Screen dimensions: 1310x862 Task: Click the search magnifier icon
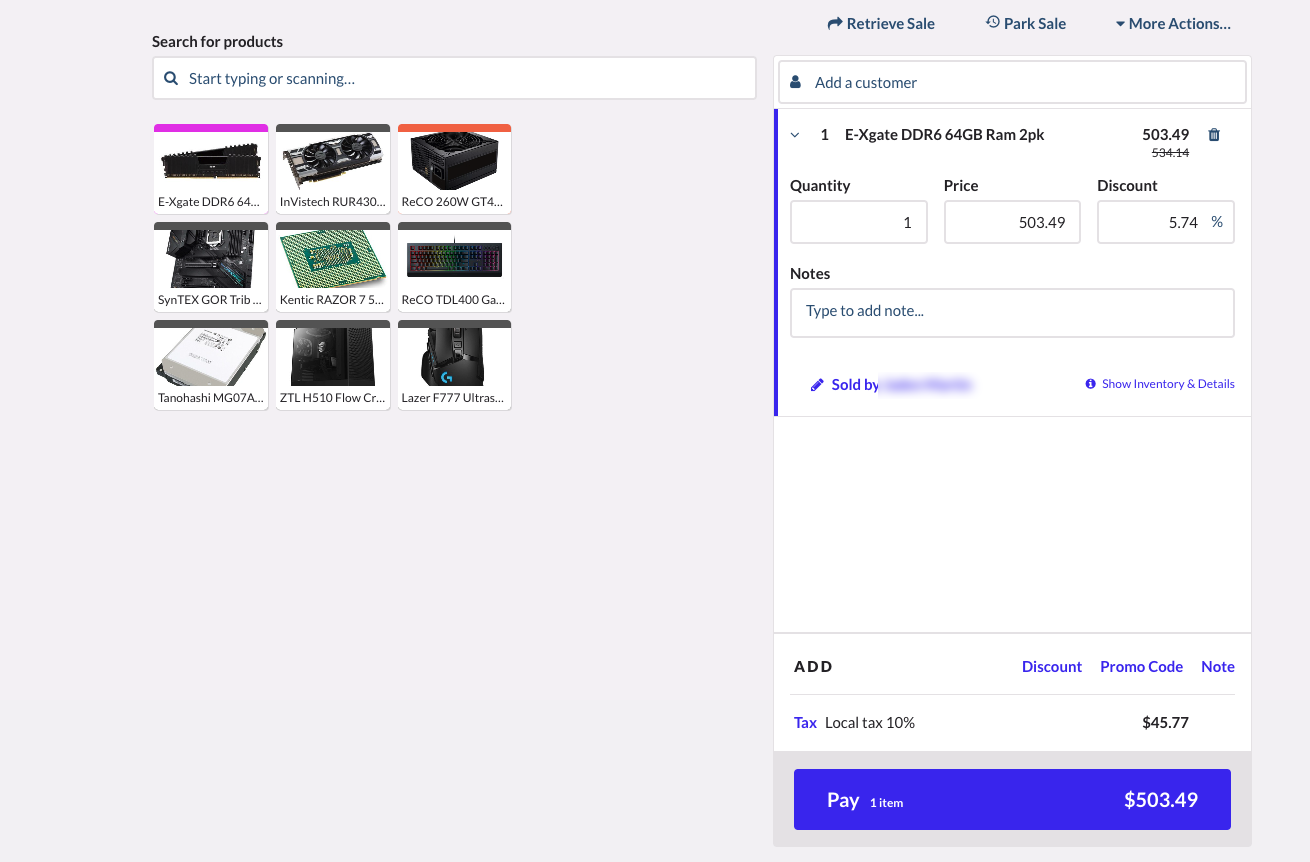point(170,77)
